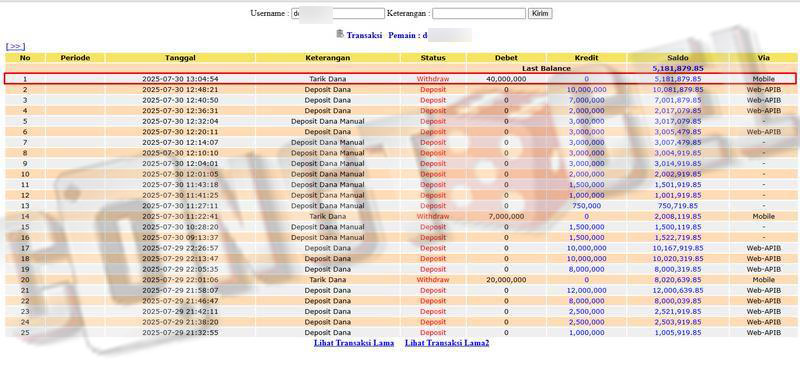Click the Tanggal column header
The width and height of the screenshot is (800, 382).
click(180, 58)
